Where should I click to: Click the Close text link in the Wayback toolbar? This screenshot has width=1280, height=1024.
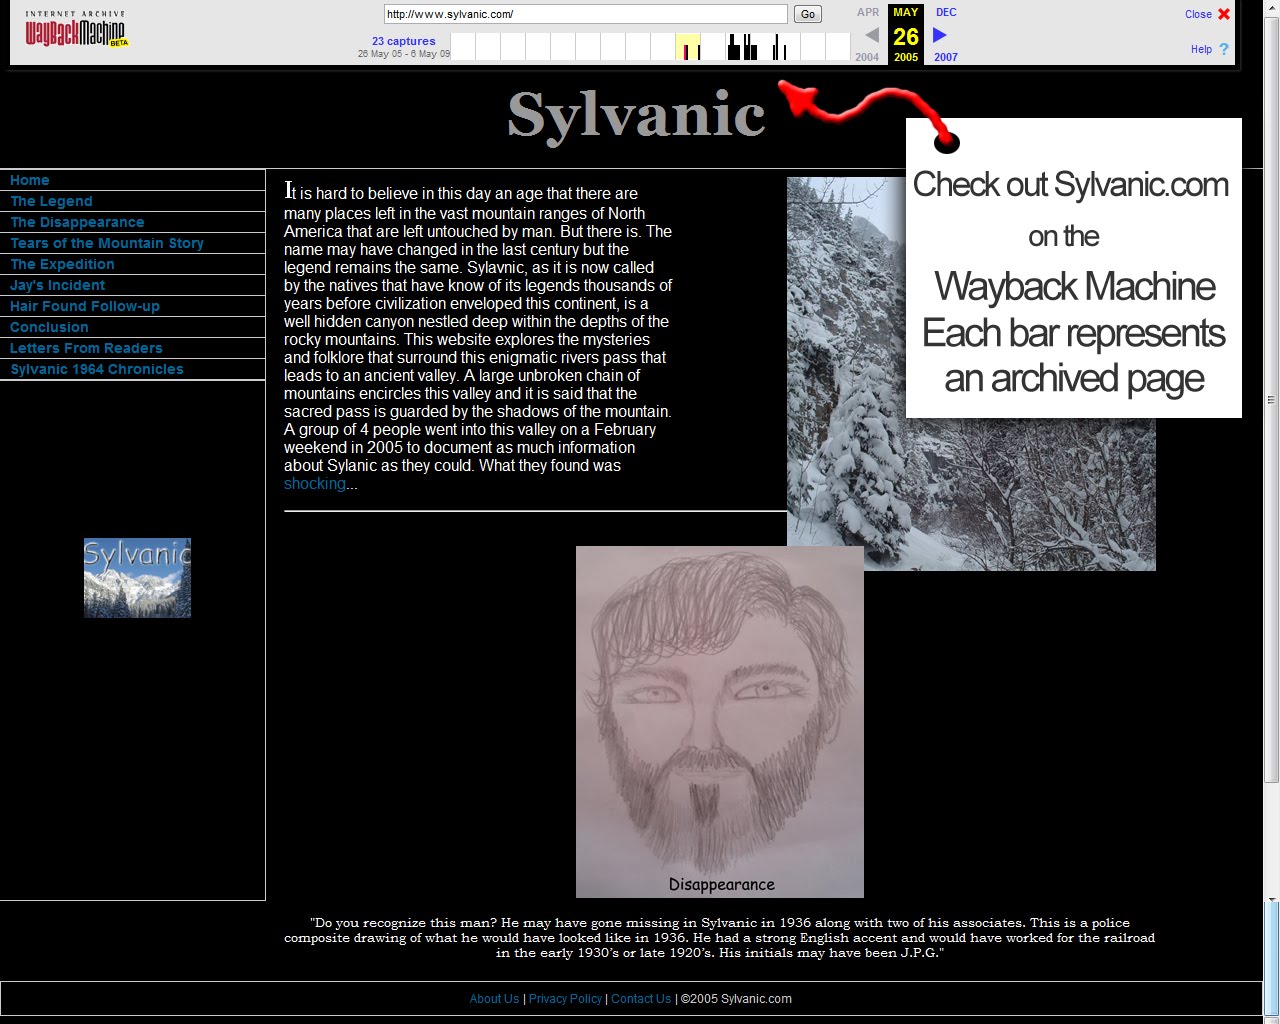[x=1198, y=14]
